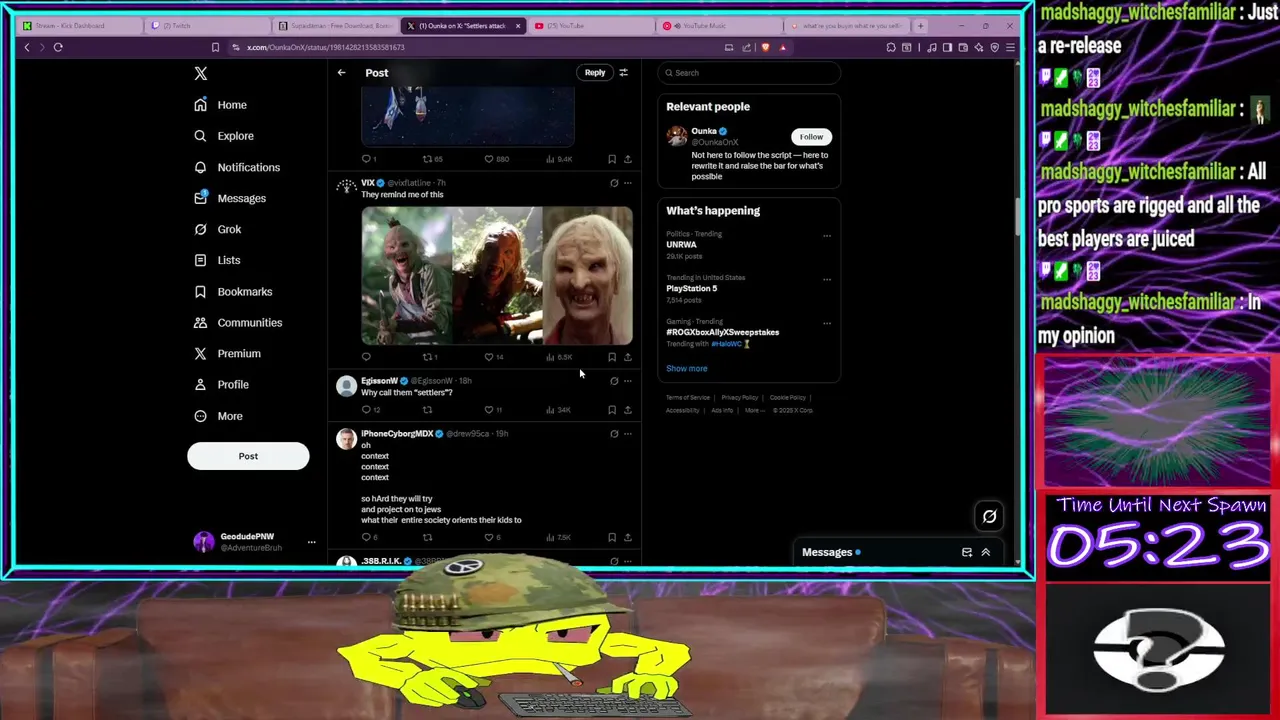Share the iPhoneCyborgMDX reply
Image resolution: width=1280 pixels, height=720 pixels.
pyautogui.click(x=628, y=538)
